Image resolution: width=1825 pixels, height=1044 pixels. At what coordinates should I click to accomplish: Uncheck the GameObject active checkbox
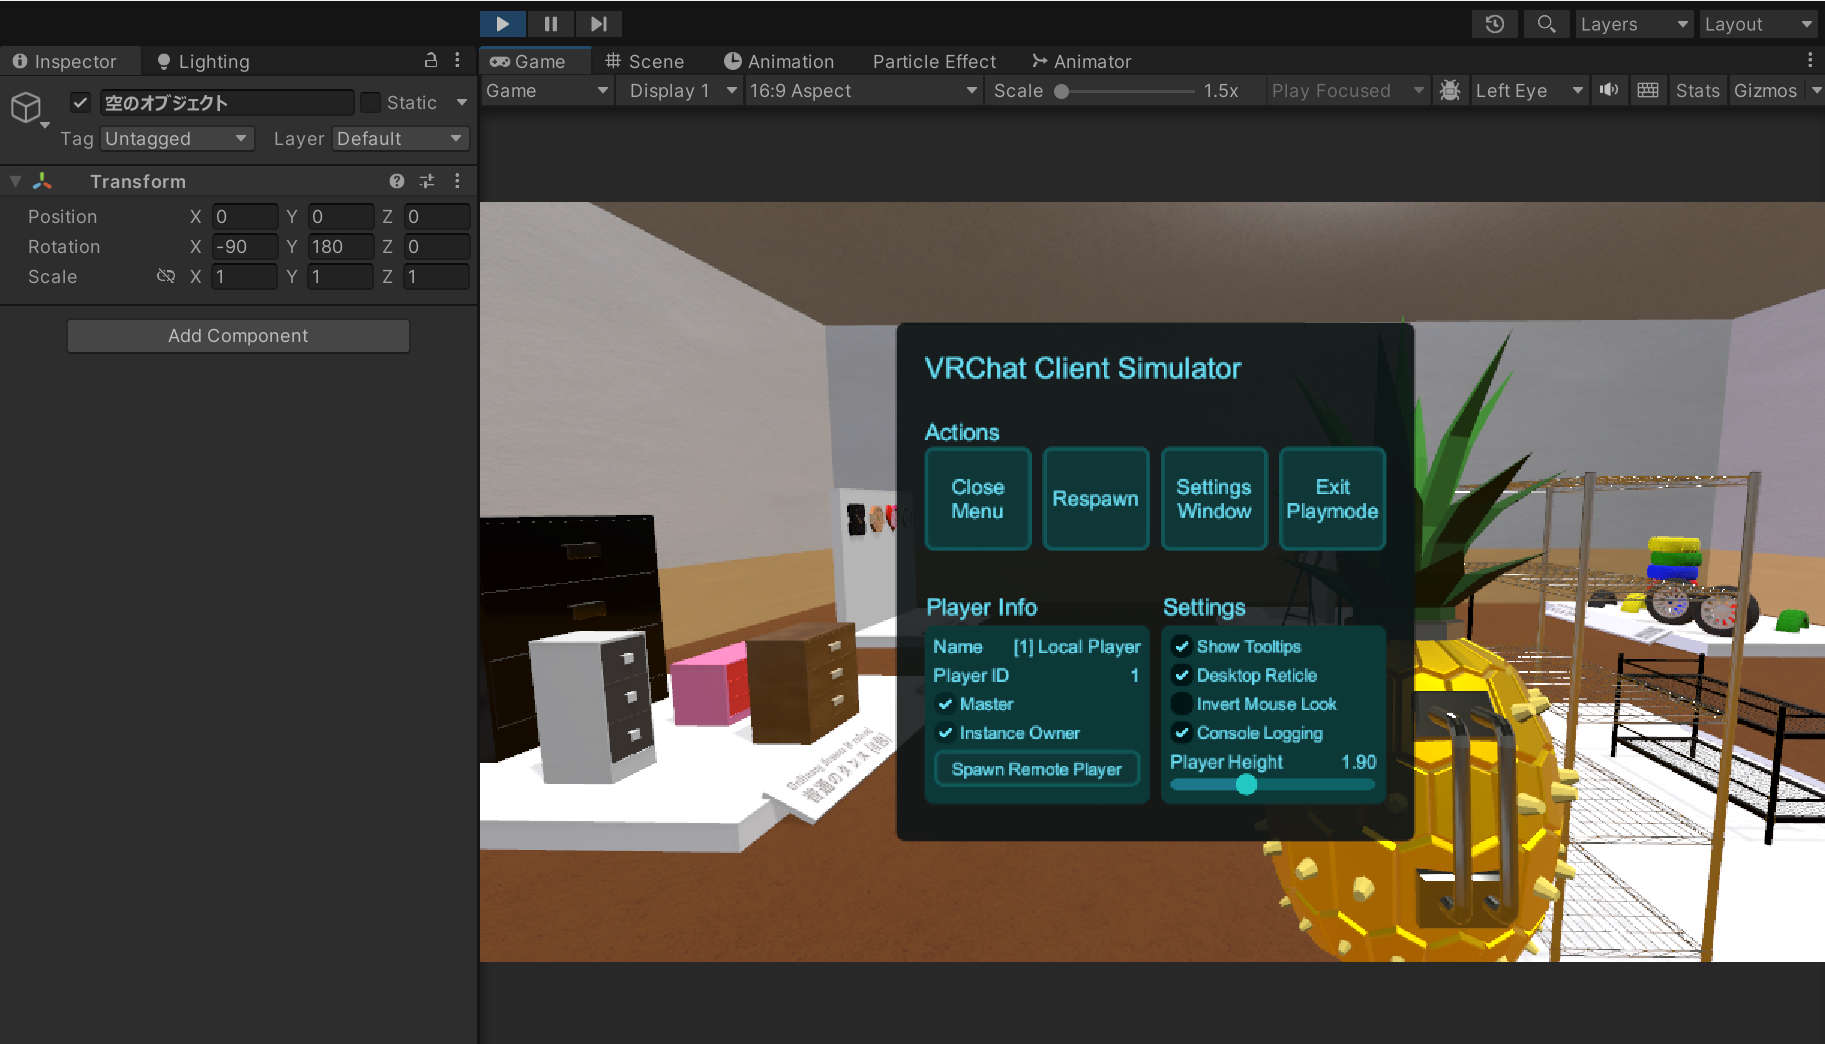tap(81, 102)
